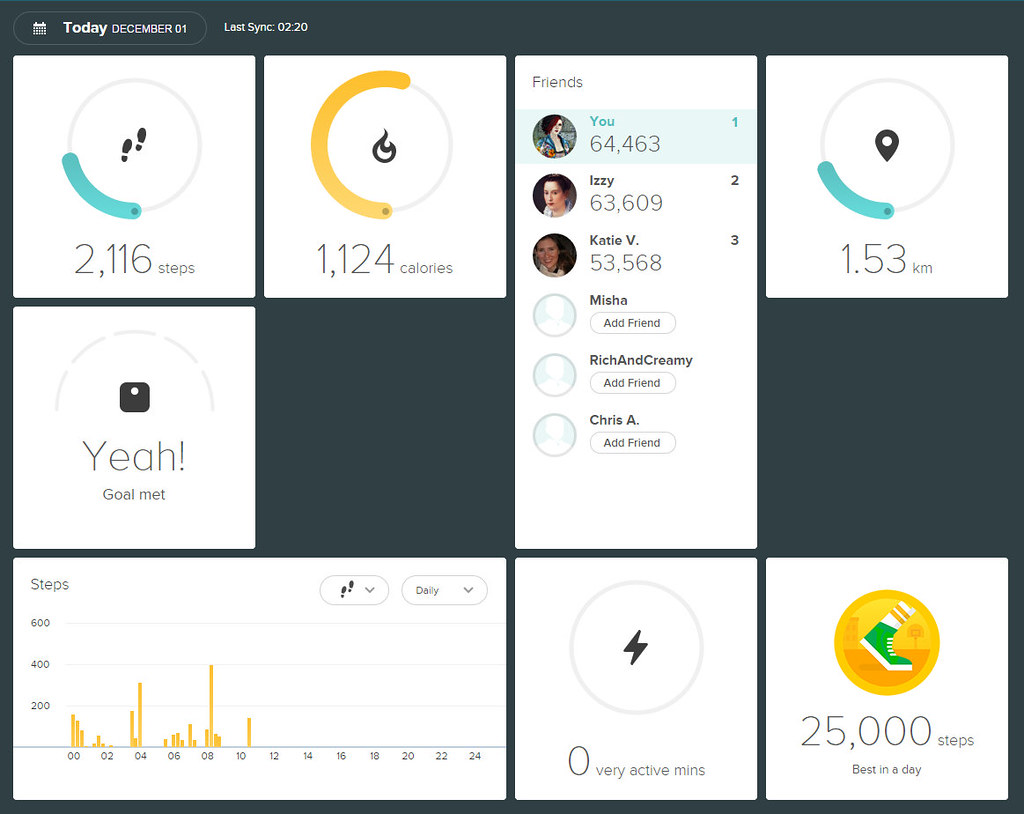
Task: Click the teal steps progress ring
Action: [x=134, y=148]
